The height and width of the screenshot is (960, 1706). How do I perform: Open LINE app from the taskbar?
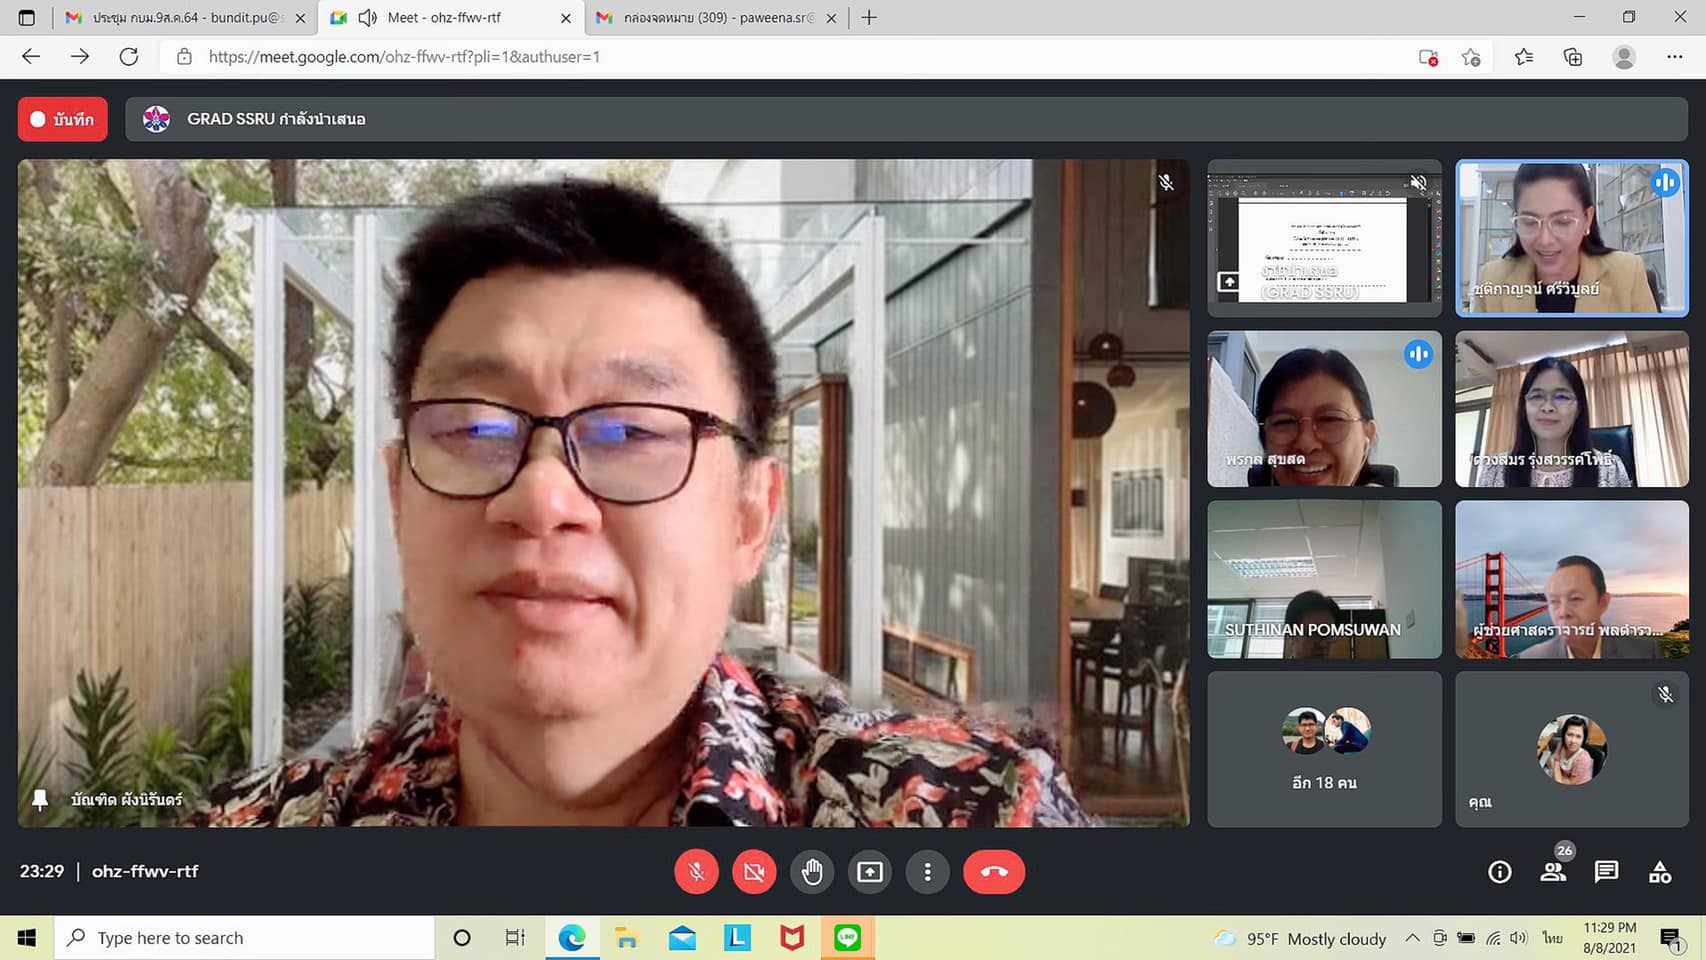[848, 938]
